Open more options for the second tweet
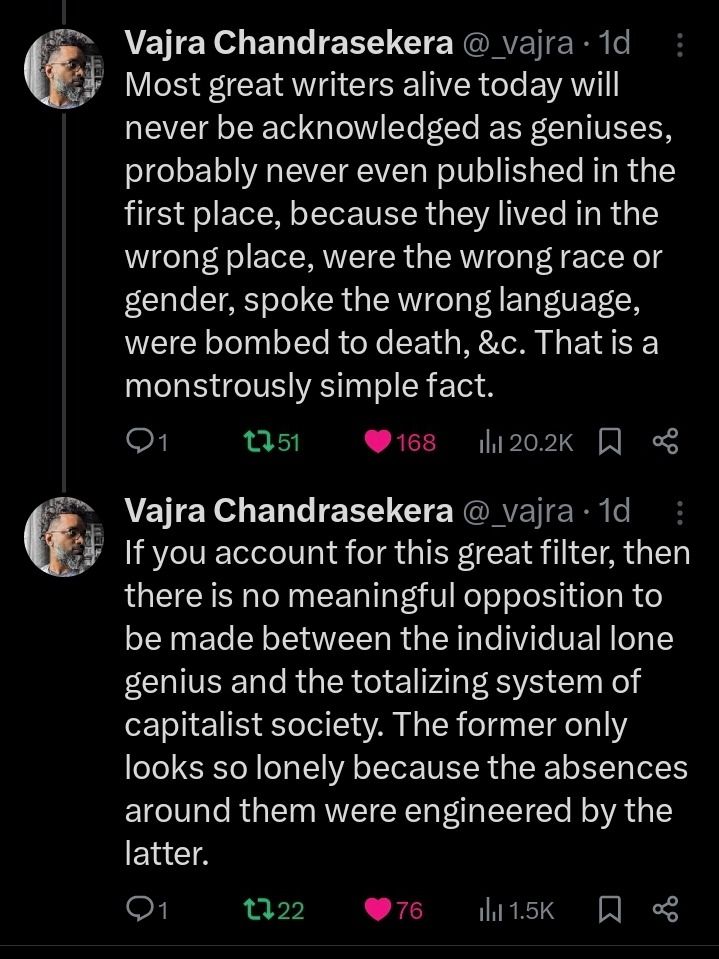The image size is (719, 959). tap(681, 513)
